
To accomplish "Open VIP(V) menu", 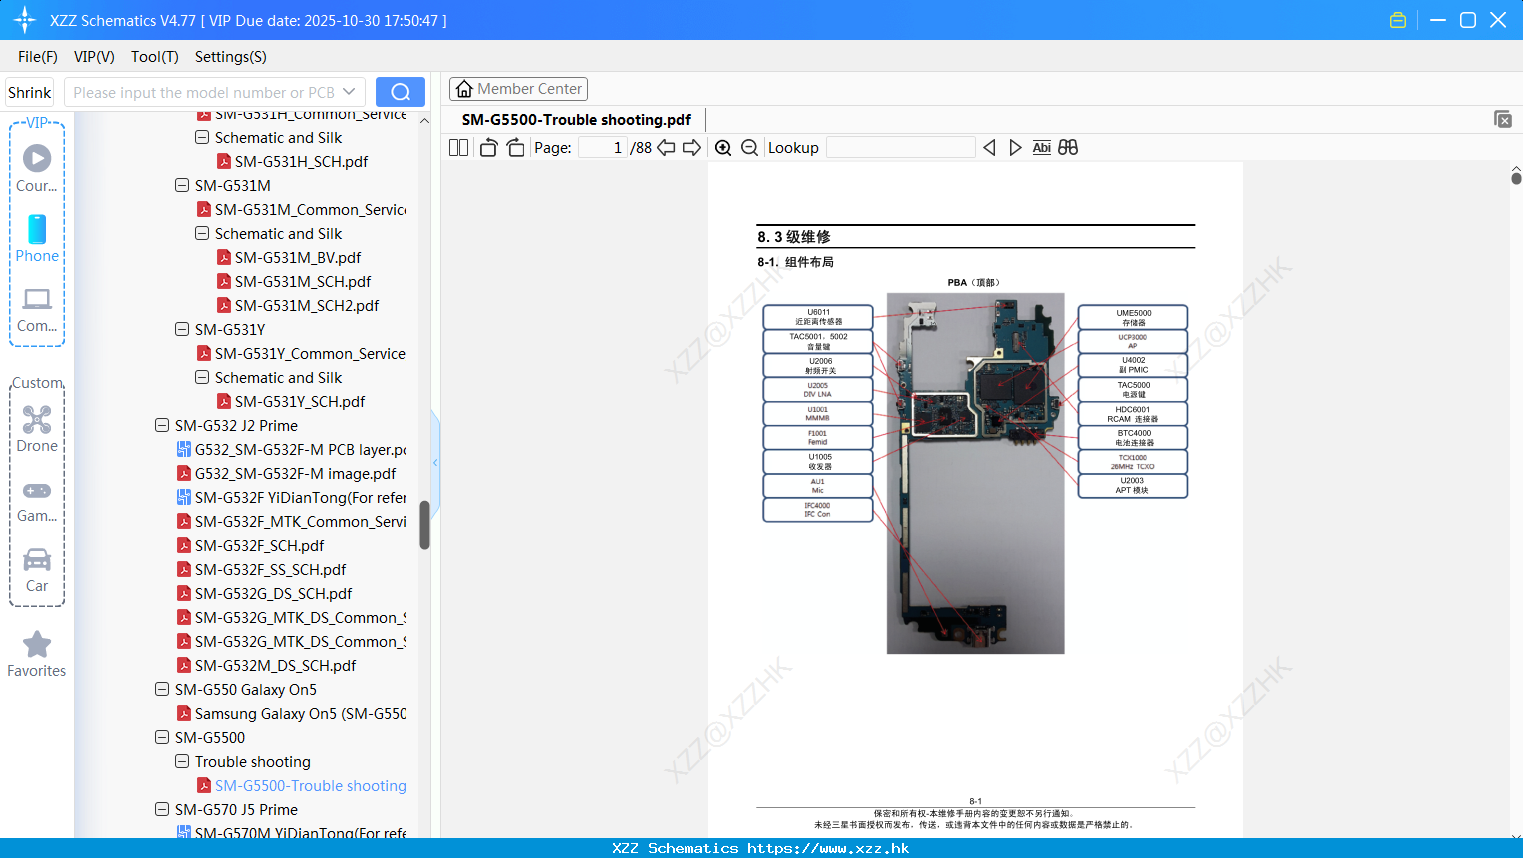I will coord(94,57).
